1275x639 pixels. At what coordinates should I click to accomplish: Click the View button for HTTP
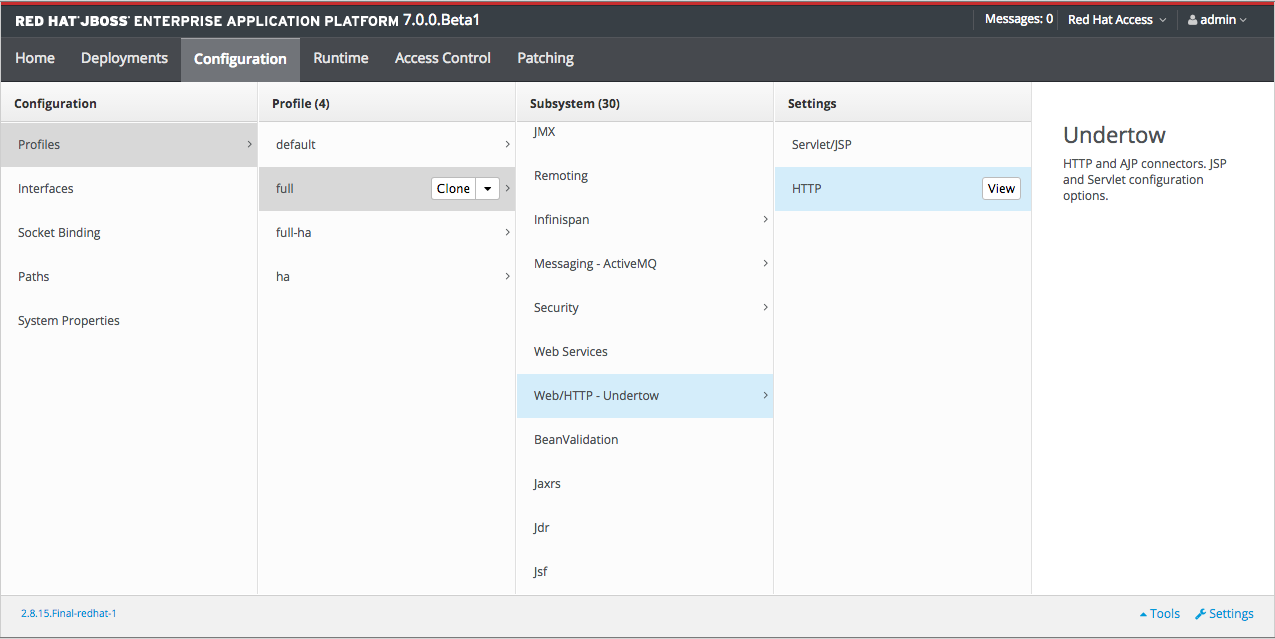click(x=1001, y=189)
